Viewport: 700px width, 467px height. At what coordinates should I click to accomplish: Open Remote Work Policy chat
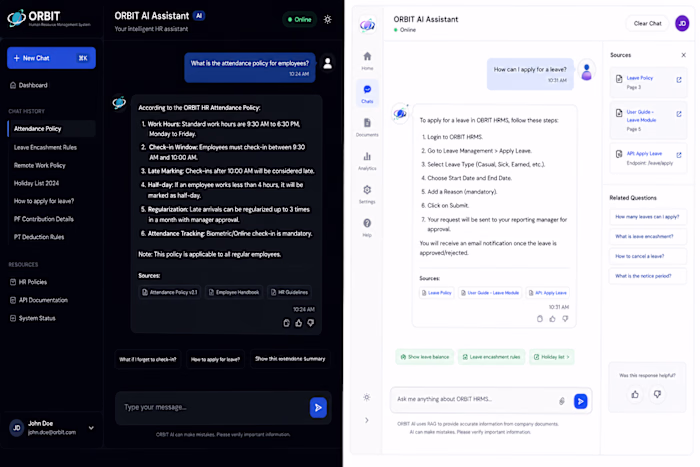39,165
